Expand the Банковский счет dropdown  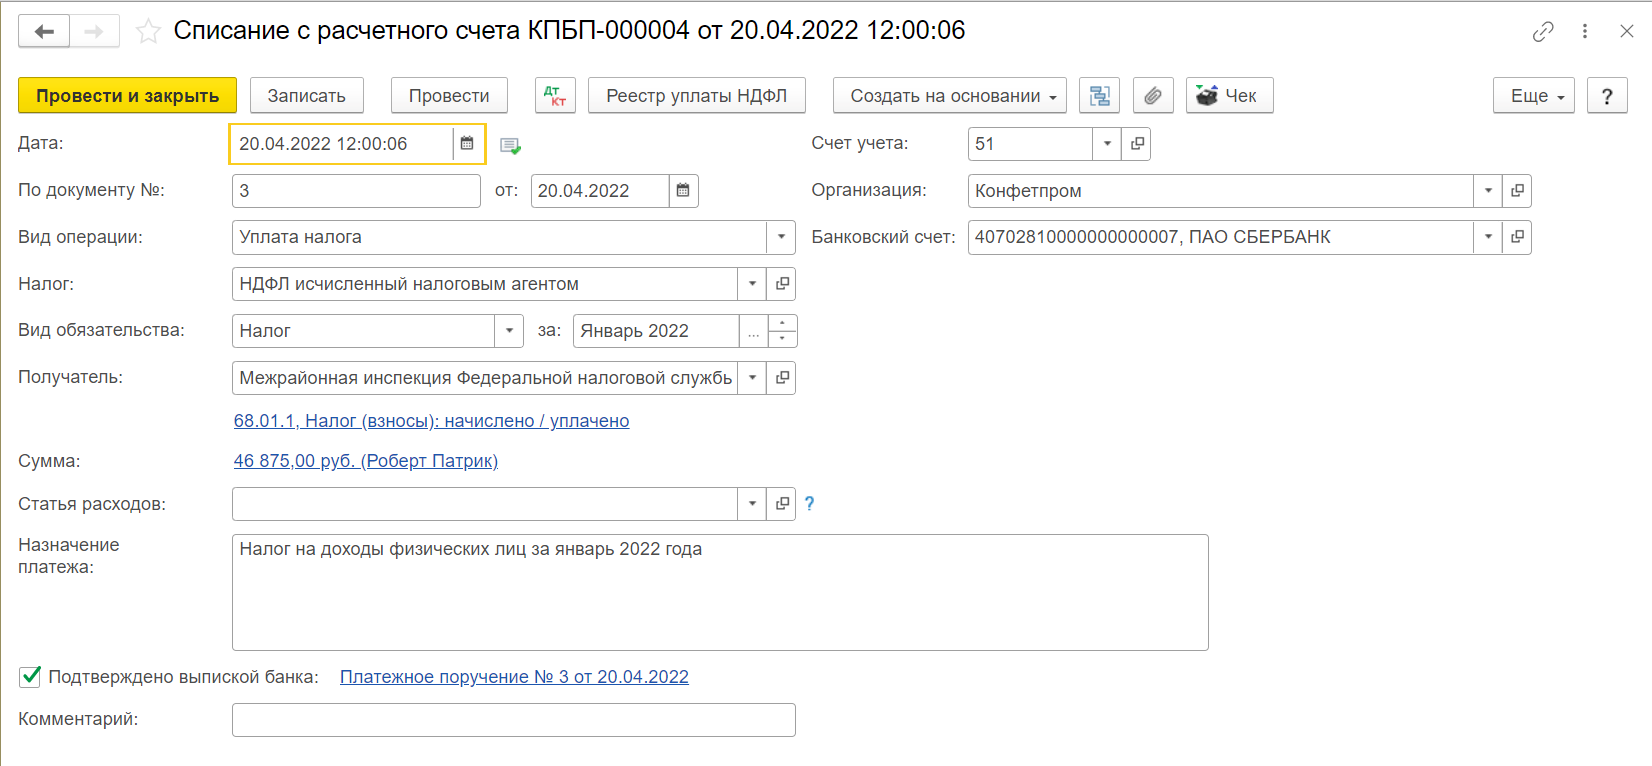click(1487, 238)
